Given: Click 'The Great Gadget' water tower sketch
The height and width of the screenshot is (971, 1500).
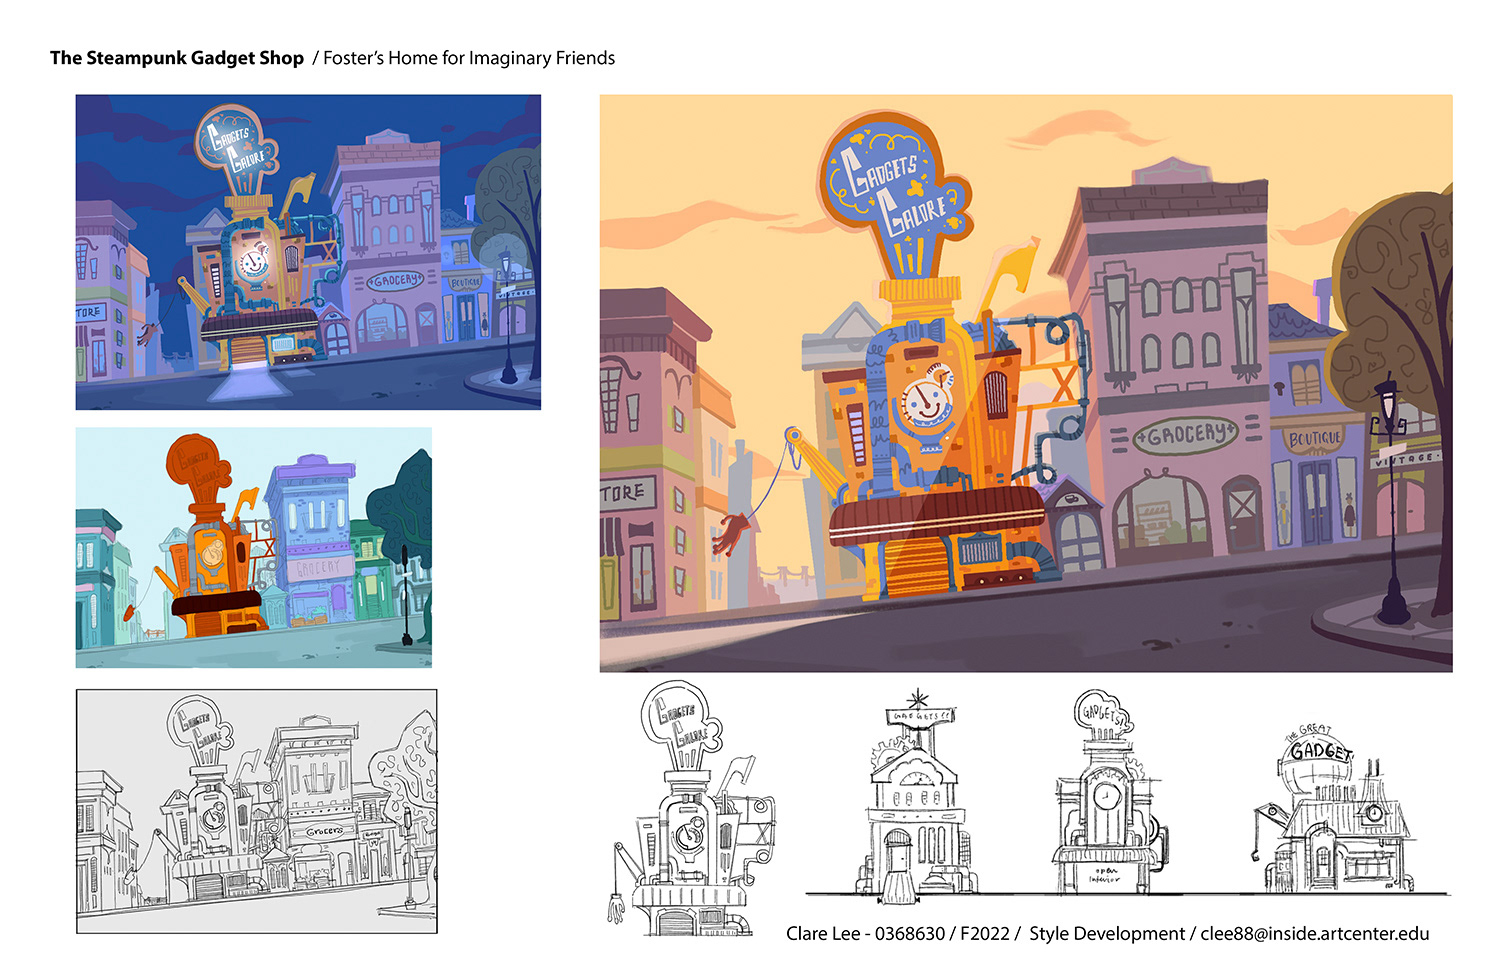Looking at the screenshot, I should (1333, 807).
